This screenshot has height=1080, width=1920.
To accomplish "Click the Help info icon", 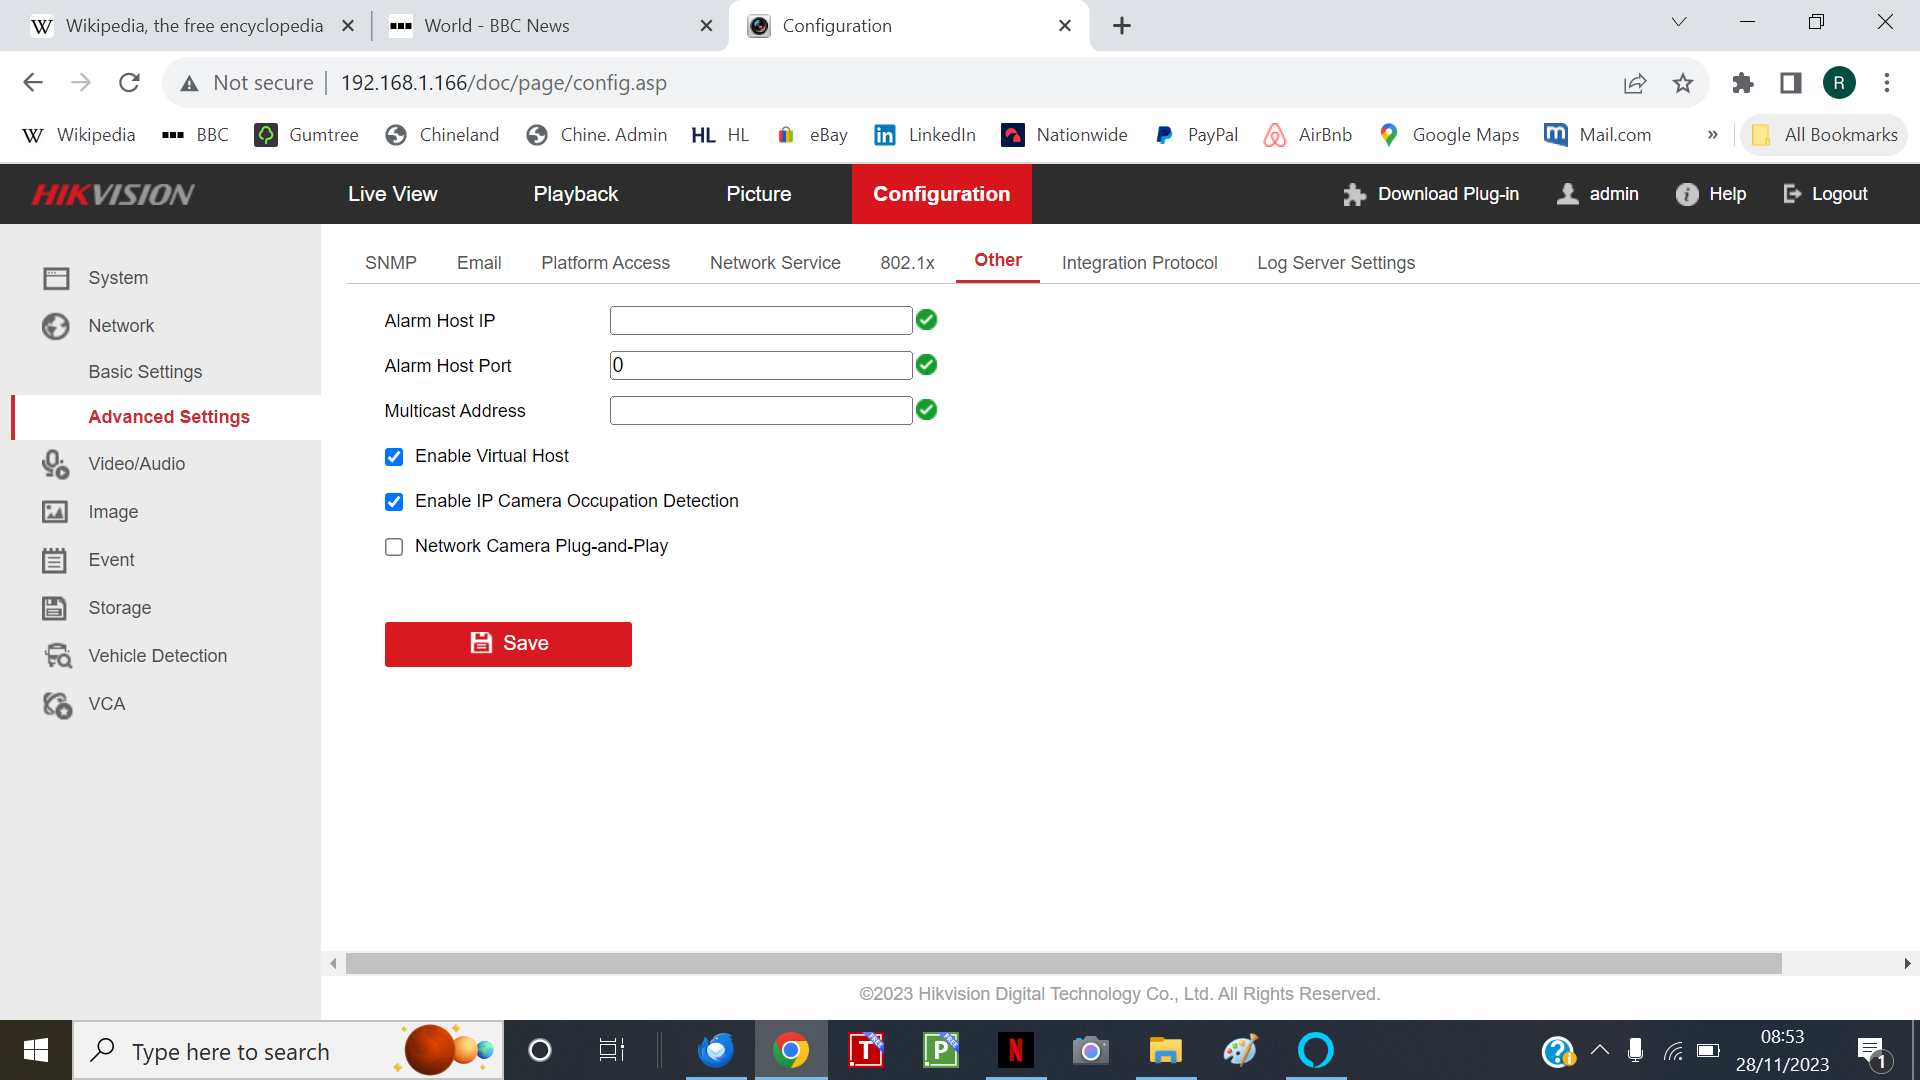I will coord(1687,194).
